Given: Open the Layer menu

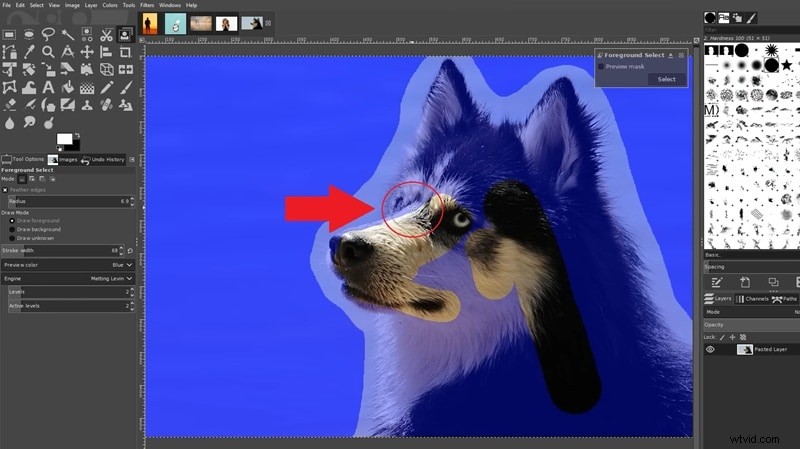Looking at the screenshot, I should pyautogui.click(x=91, y=5).
